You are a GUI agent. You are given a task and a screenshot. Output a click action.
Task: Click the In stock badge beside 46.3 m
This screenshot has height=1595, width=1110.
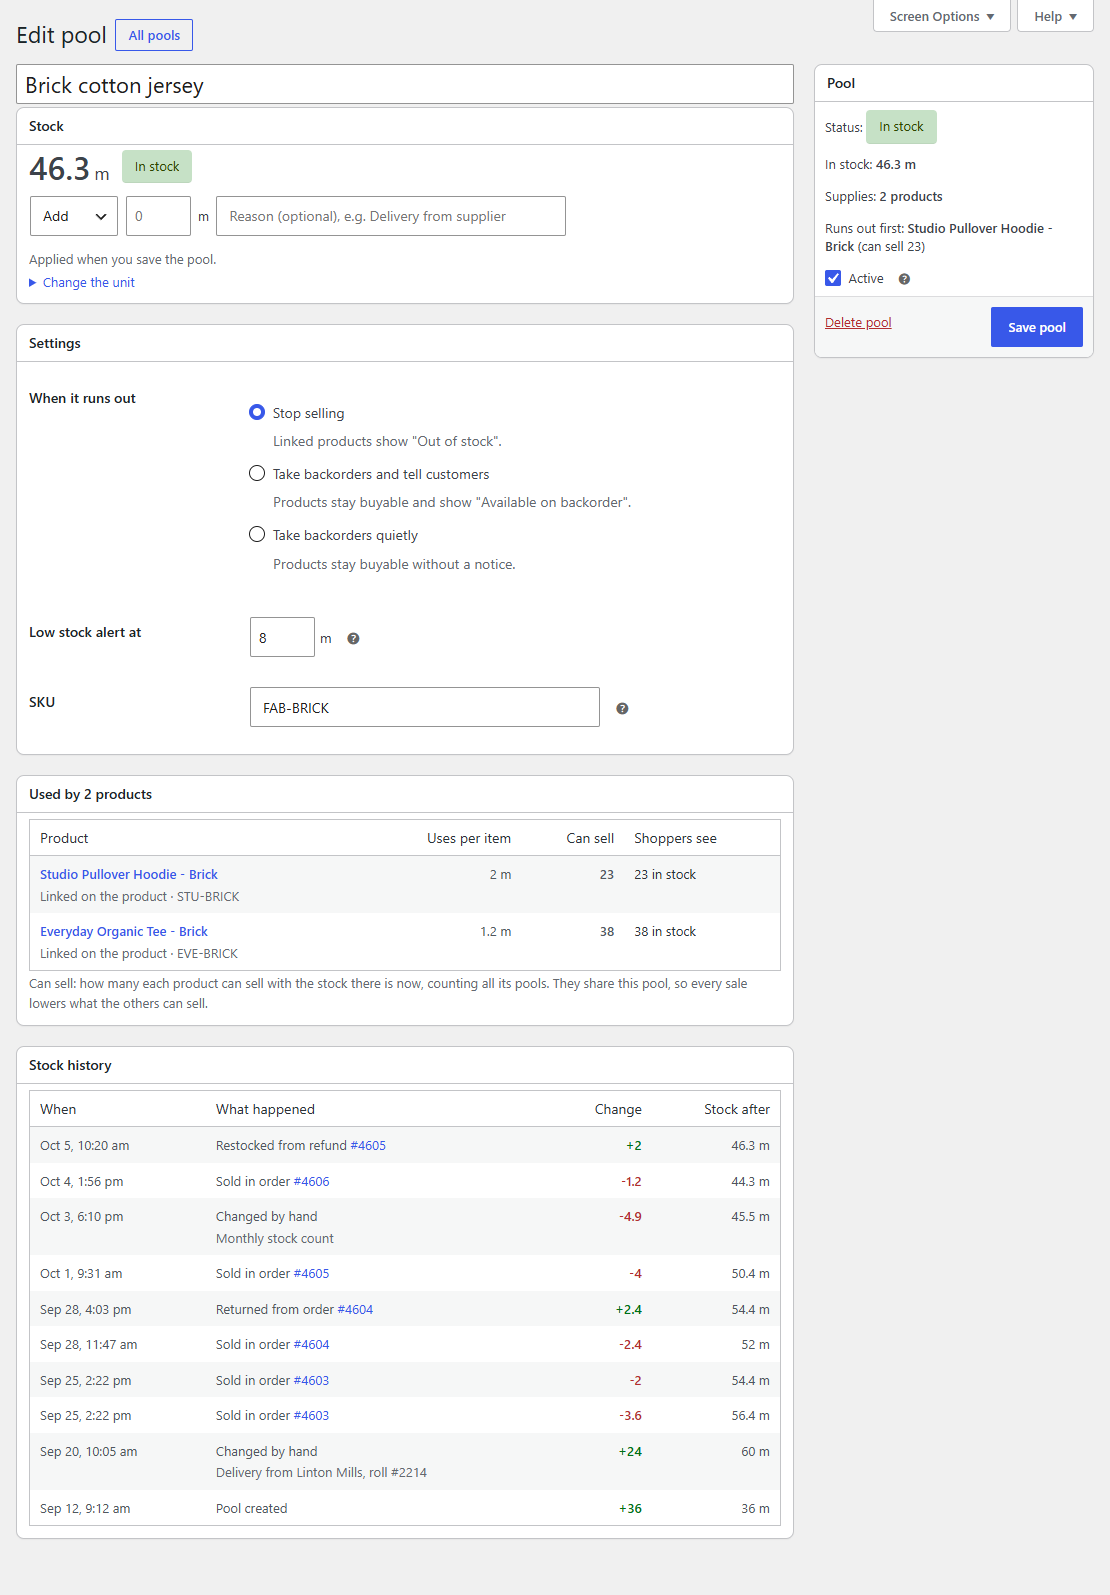click(x=157, y=167)
